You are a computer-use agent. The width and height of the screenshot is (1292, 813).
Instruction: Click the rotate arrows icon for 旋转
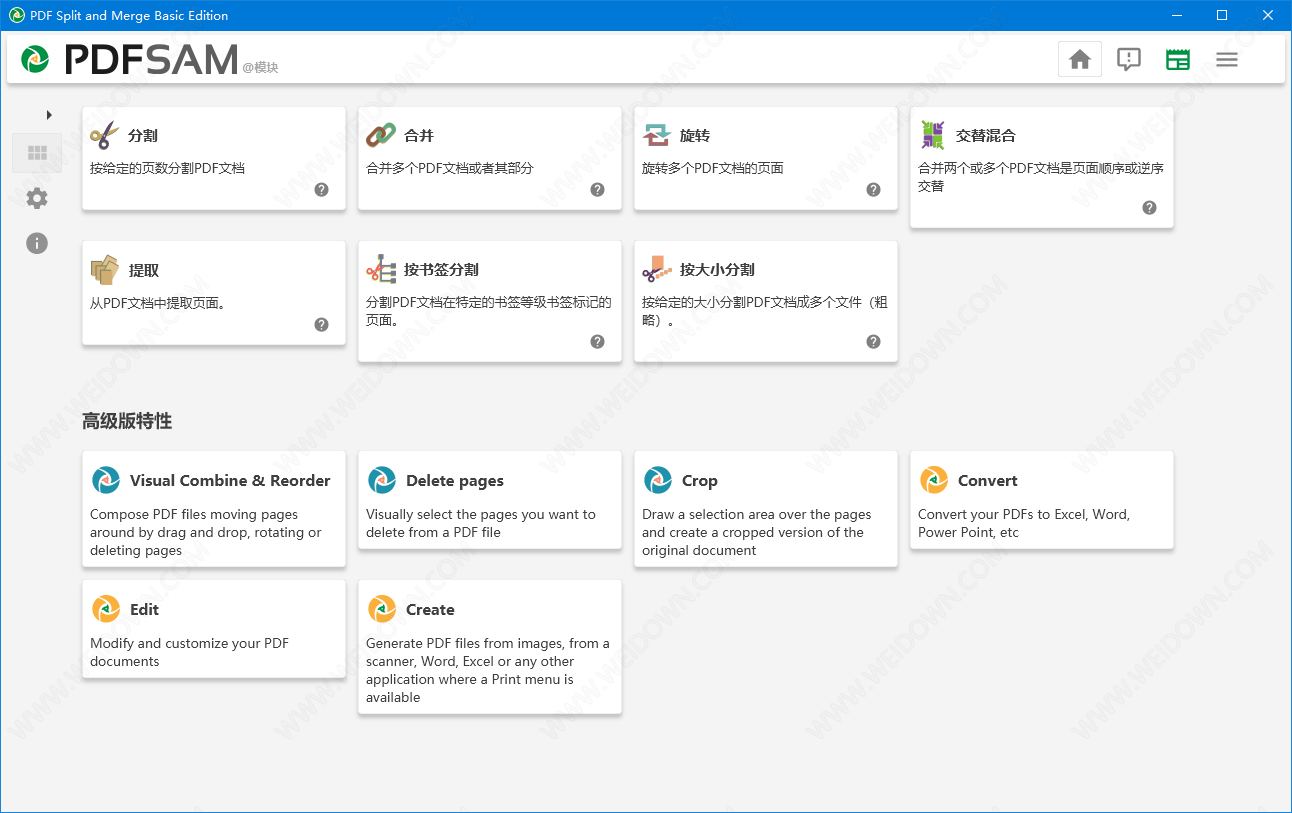point(657,135)
